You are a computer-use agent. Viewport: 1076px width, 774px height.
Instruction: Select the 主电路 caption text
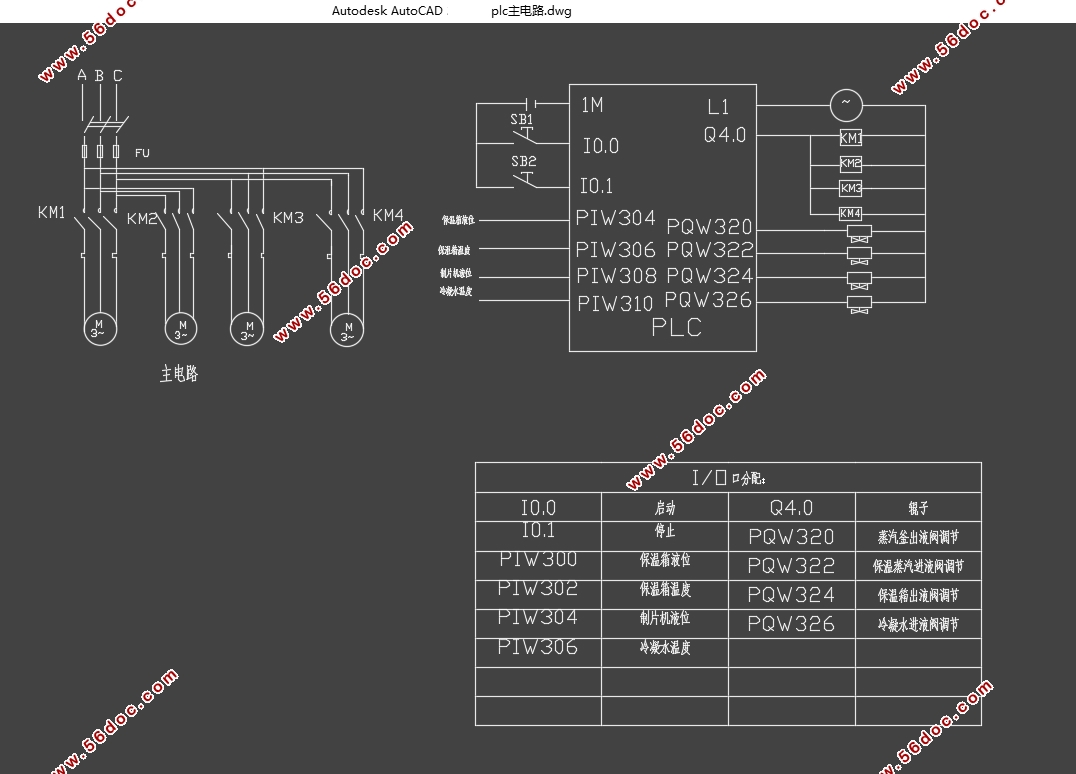(x=179, y=373)
